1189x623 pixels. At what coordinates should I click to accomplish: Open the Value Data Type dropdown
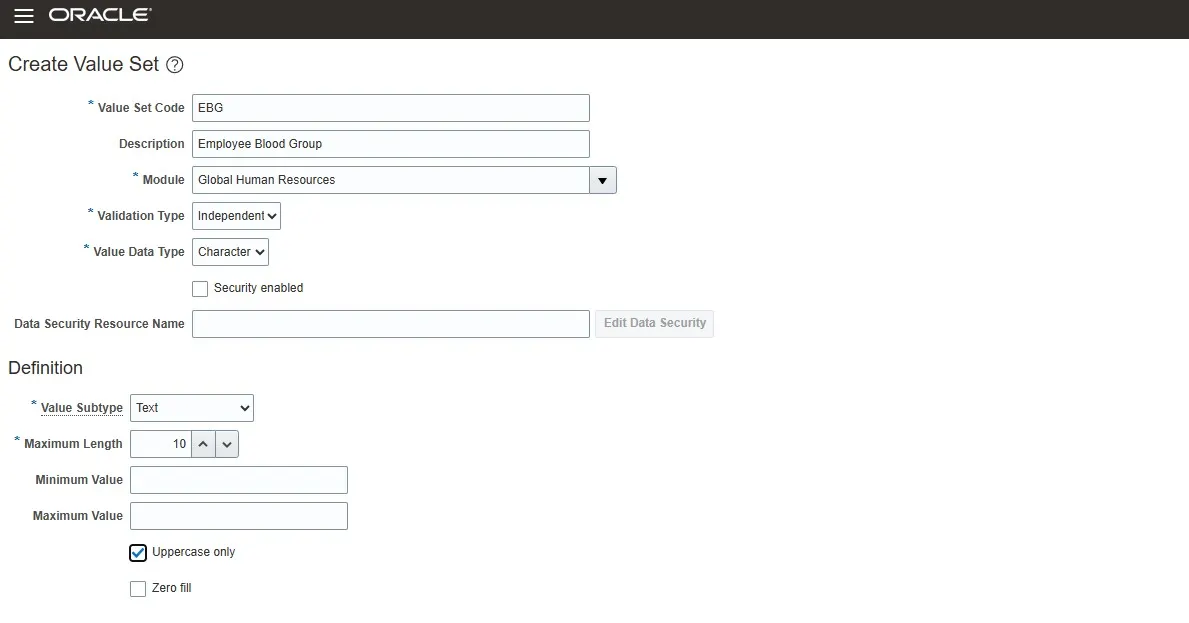231,252
